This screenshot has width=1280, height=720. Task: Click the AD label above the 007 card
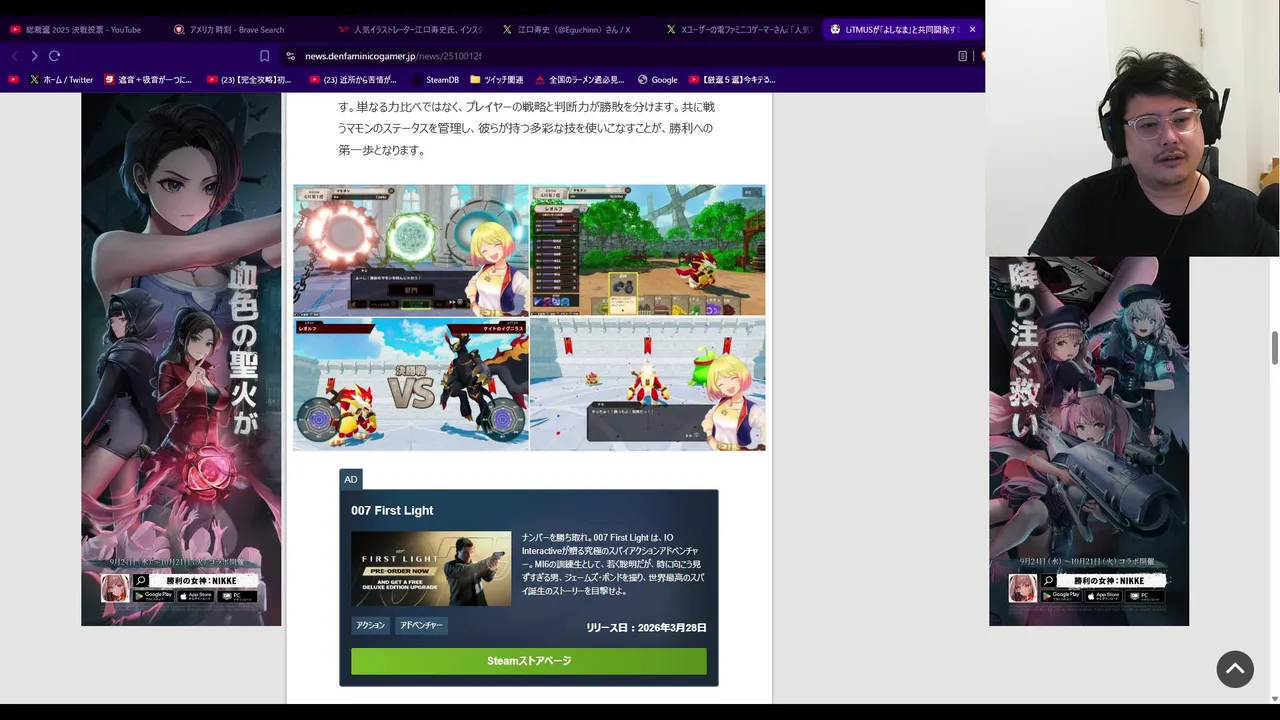coord(351,479)
